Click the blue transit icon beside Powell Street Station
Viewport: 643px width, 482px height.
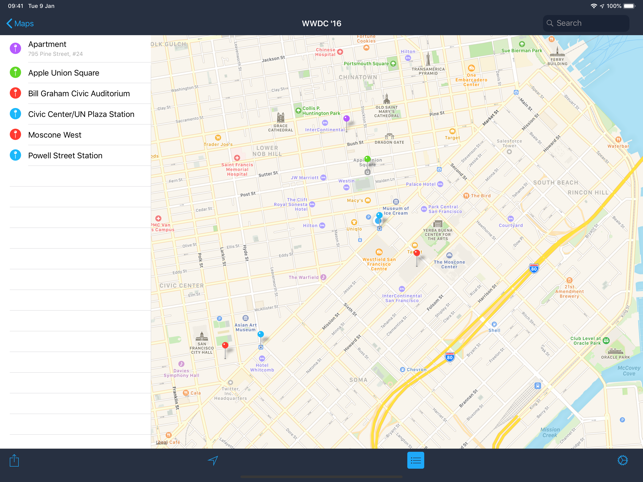click(x=15, y=156)
